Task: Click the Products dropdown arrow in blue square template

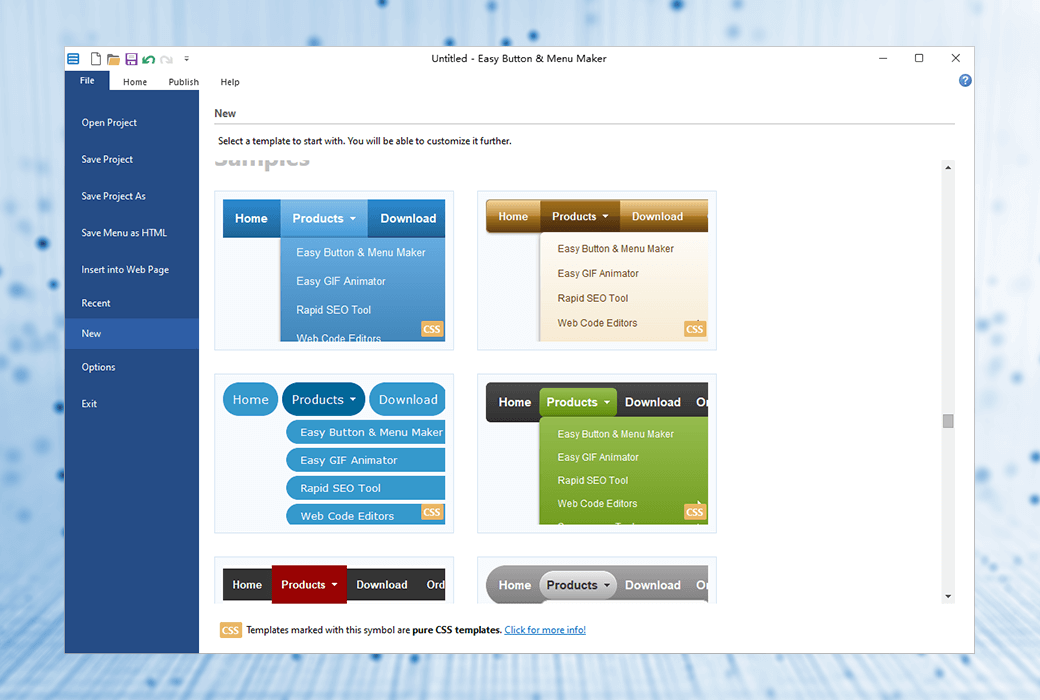Action: (x=353, y=219)
